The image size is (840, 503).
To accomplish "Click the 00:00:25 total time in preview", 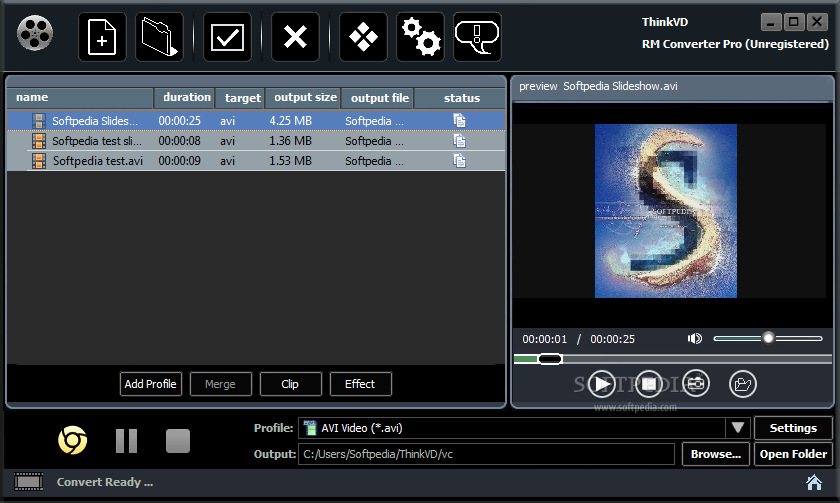I will click(x=612, y=339).
